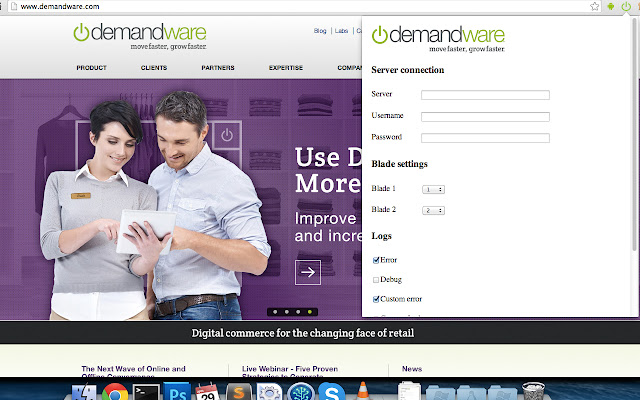Open the Blade 2 dropdown
This screenshot has width=640, height=400.
(x=433, y=211)
